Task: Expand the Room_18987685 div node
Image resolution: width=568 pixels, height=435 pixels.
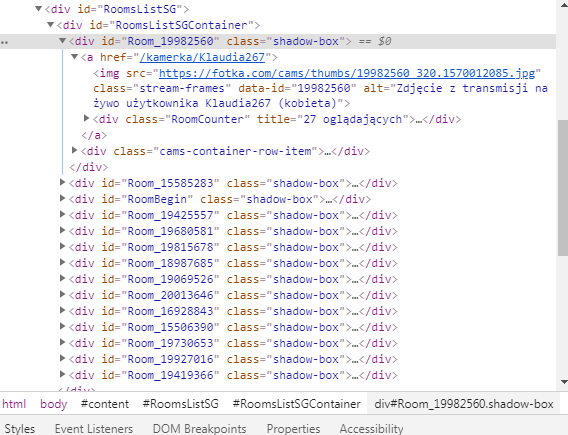Action: point(62,262)
